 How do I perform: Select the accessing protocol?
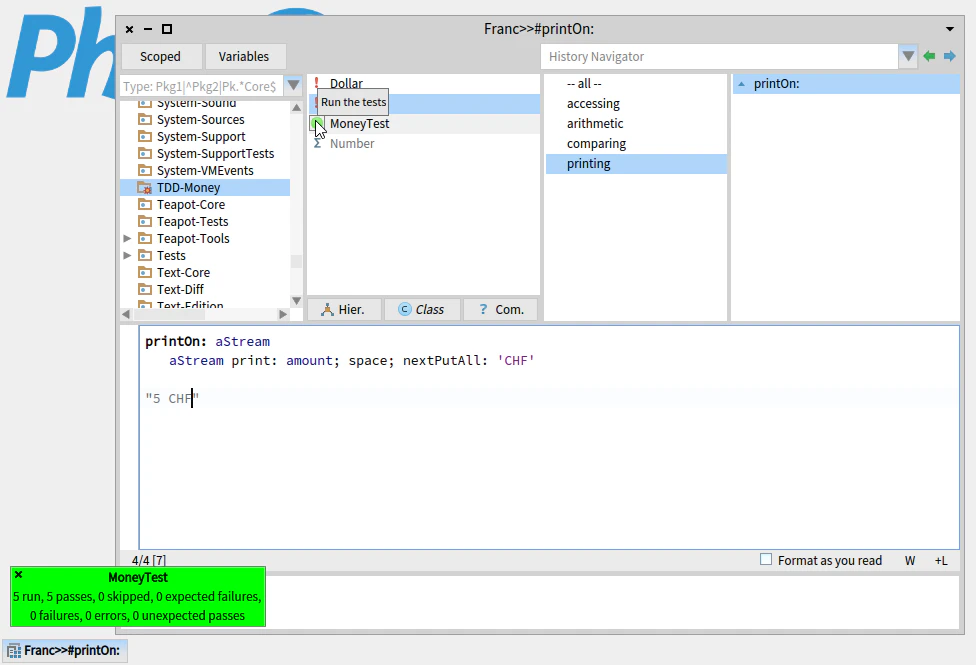[x=593, y=104]
